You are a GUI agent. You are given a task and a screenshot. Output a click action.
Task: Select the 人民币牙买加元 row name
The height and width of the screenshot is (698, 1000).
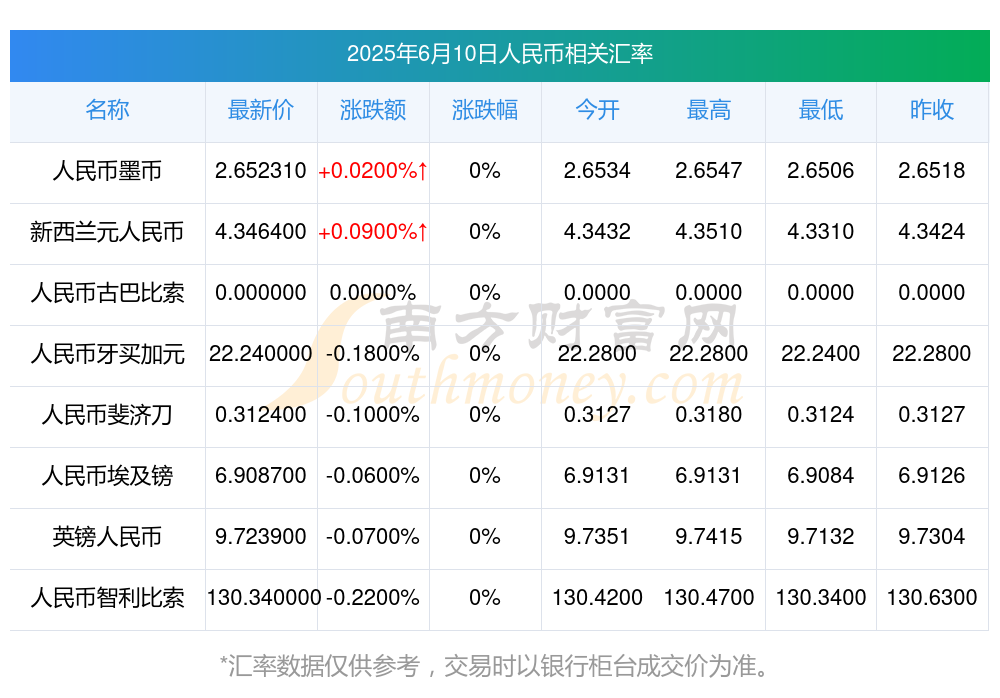point(107,353)
